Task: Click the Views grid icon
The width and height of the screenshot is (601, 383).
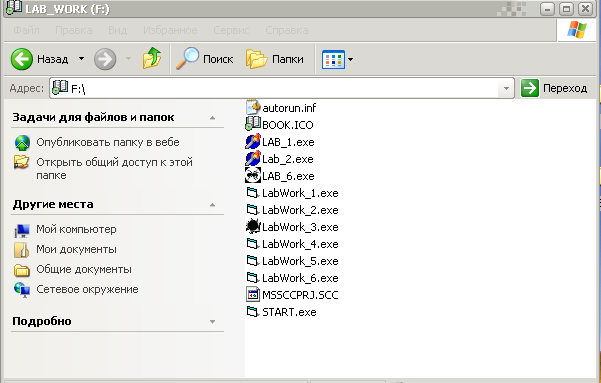Action: 333,59
